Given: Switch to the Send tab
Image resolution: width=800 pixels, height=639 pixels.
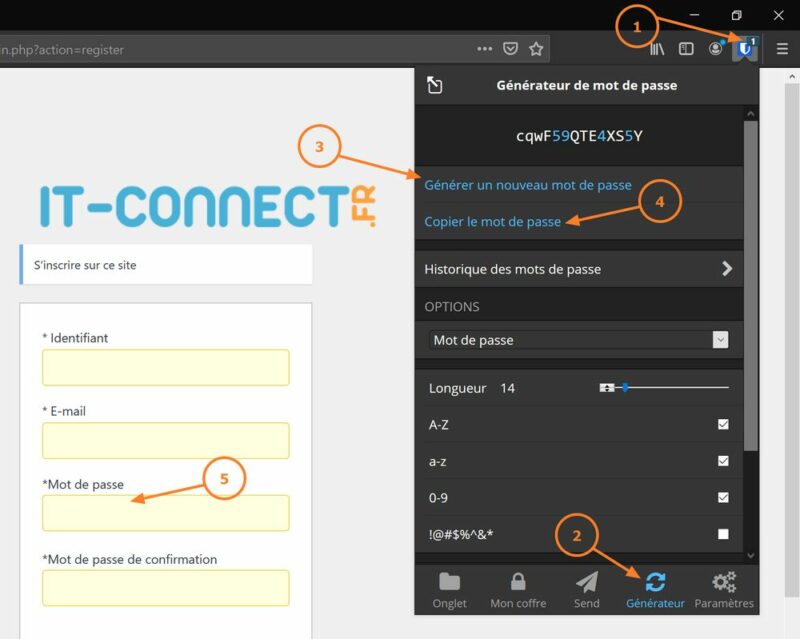Looking at the screenshot, I should (x=587, y=590).
